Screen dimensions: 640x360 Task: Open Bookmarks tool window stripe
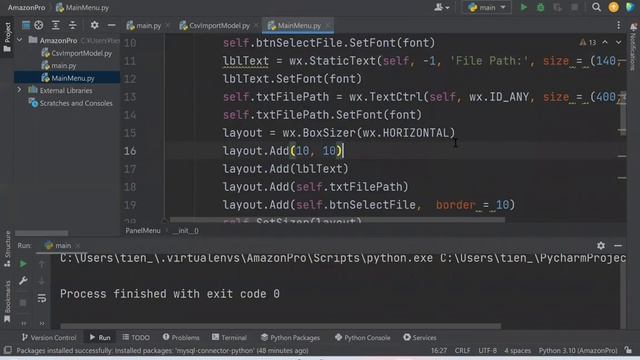click(7, 301)
